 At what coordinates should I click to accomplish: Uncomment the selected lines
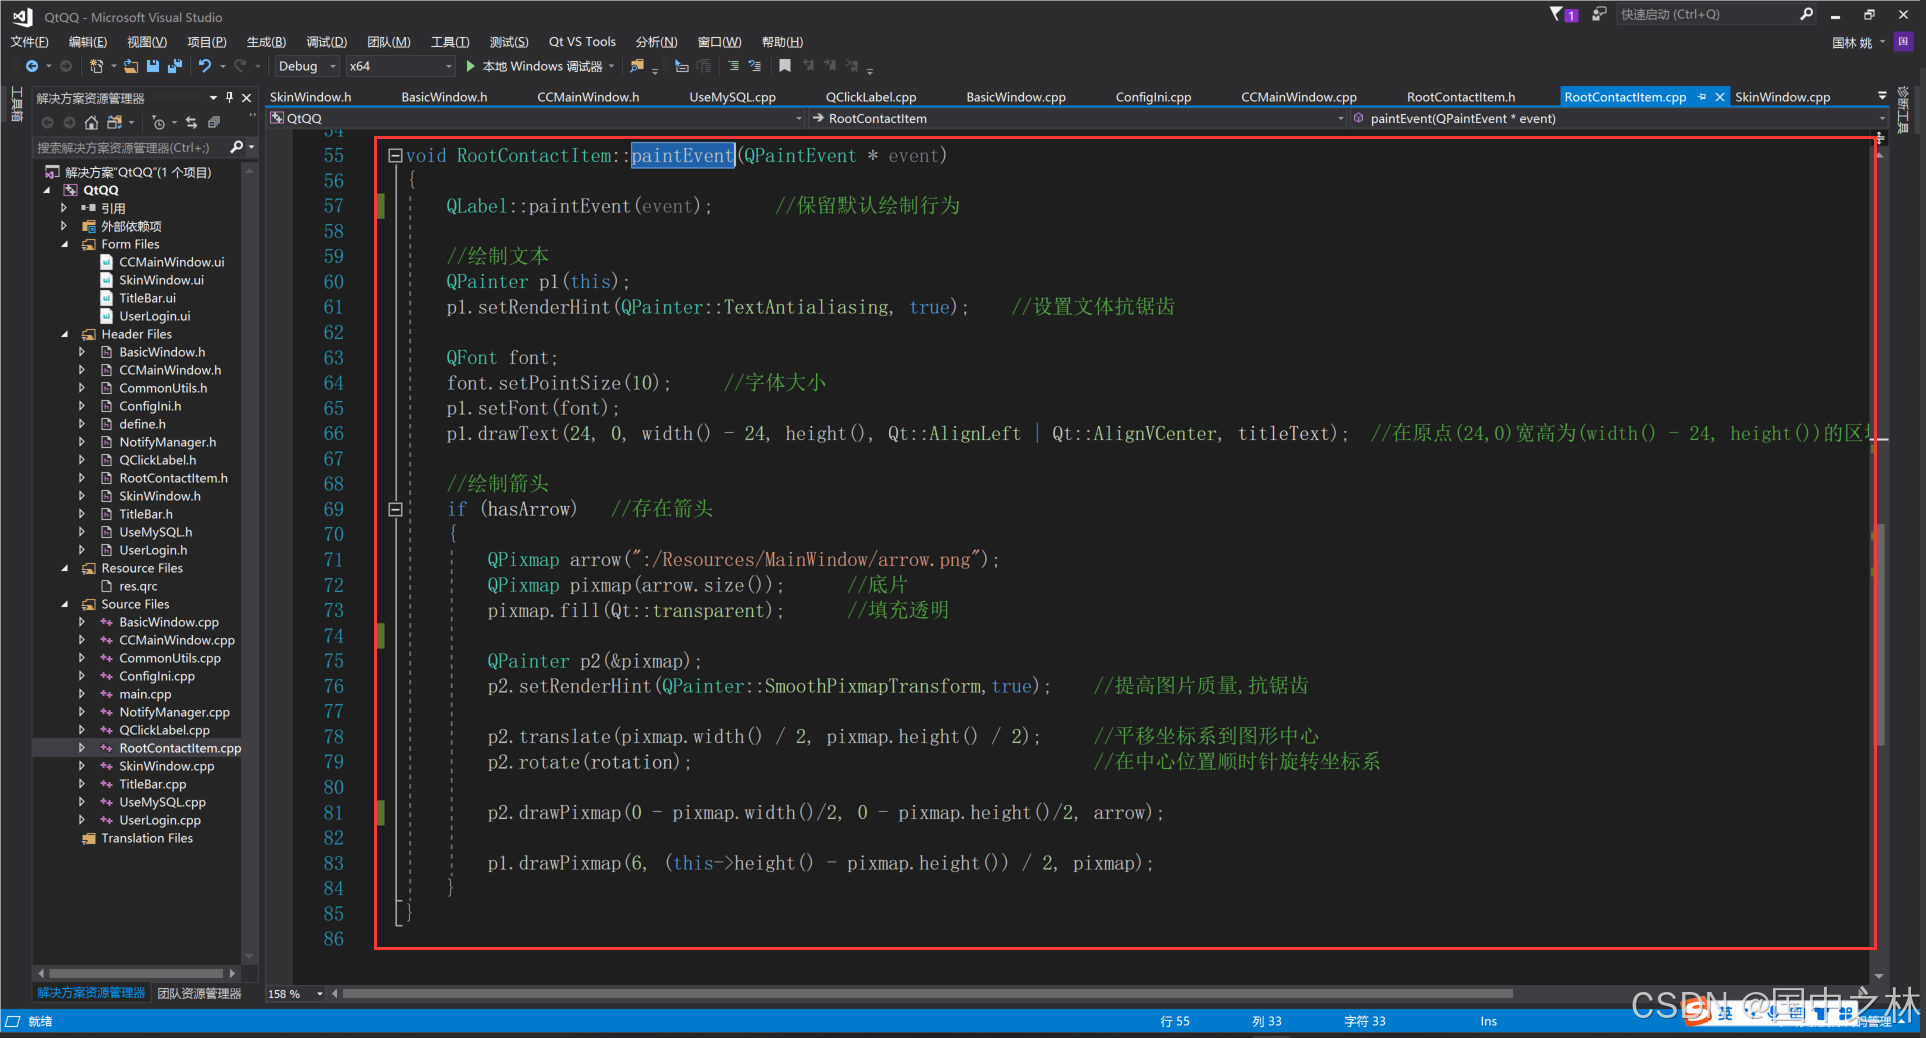(755, 66)
